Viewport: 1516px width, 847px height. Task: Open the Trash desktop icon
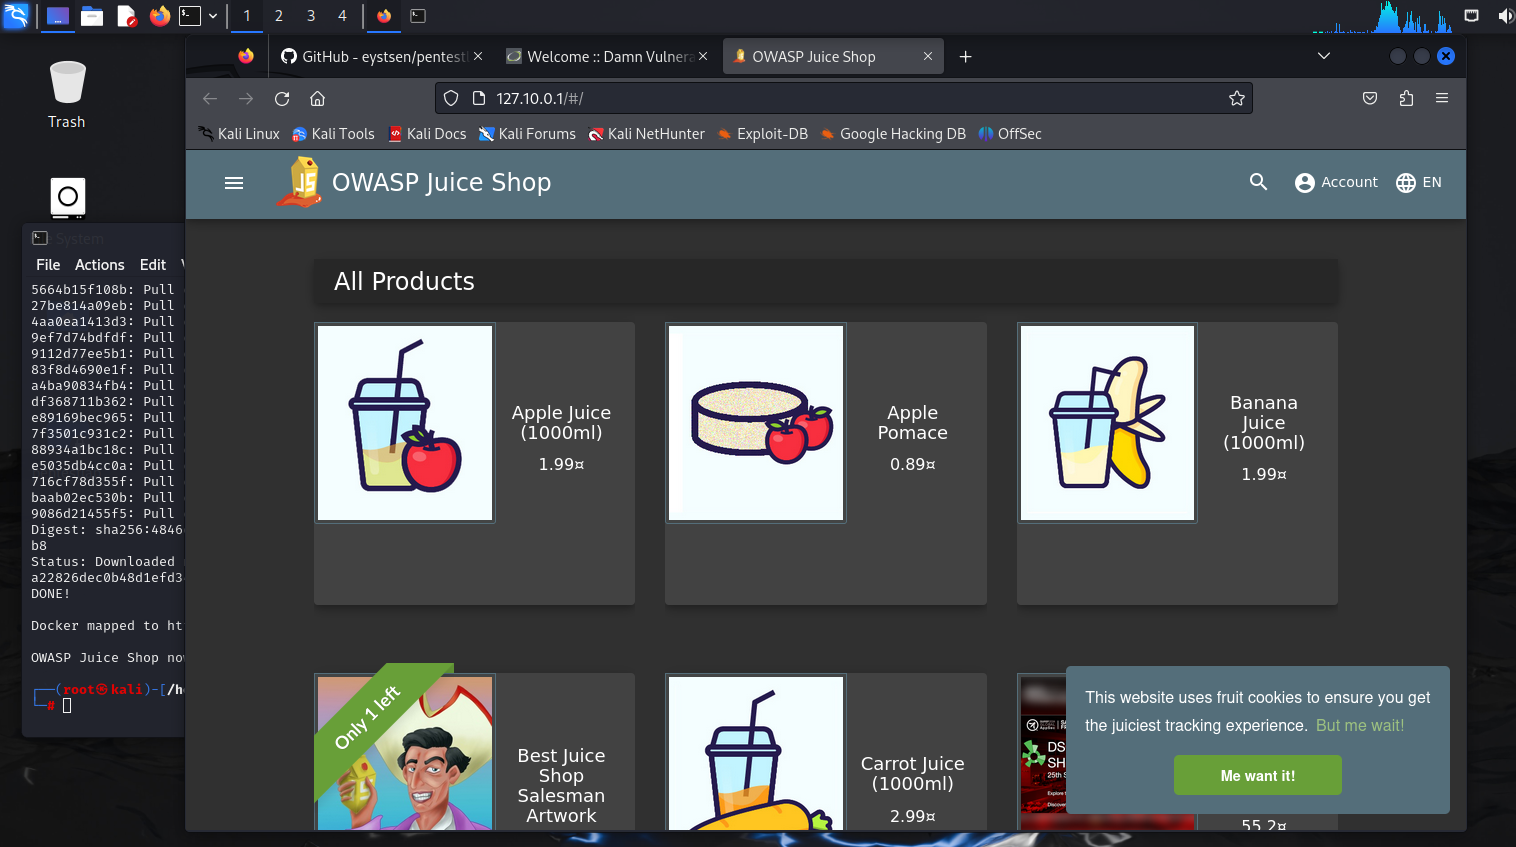(x=67, y=95)
